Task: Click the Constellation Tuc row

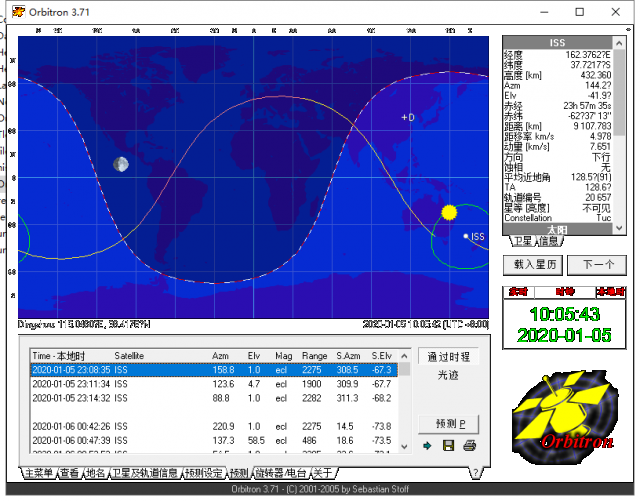Action: pos(557,218)
